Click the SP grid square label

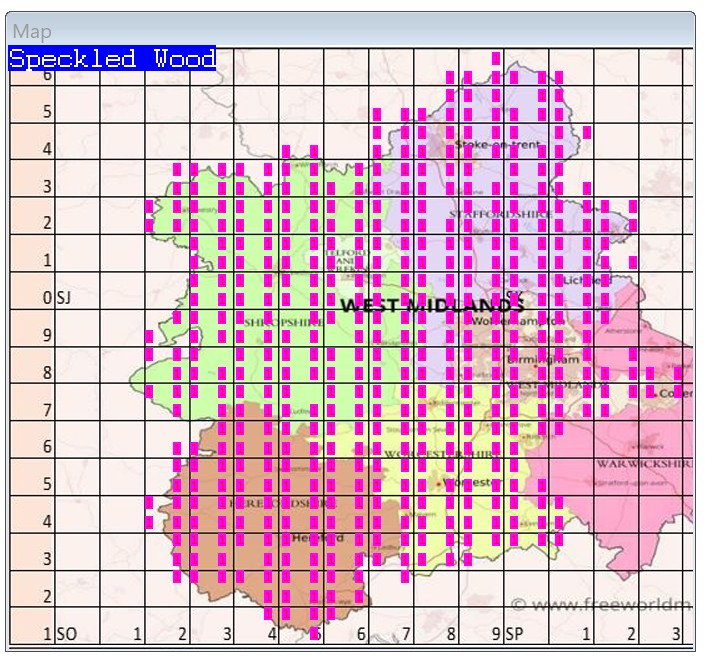coord(515,634)
